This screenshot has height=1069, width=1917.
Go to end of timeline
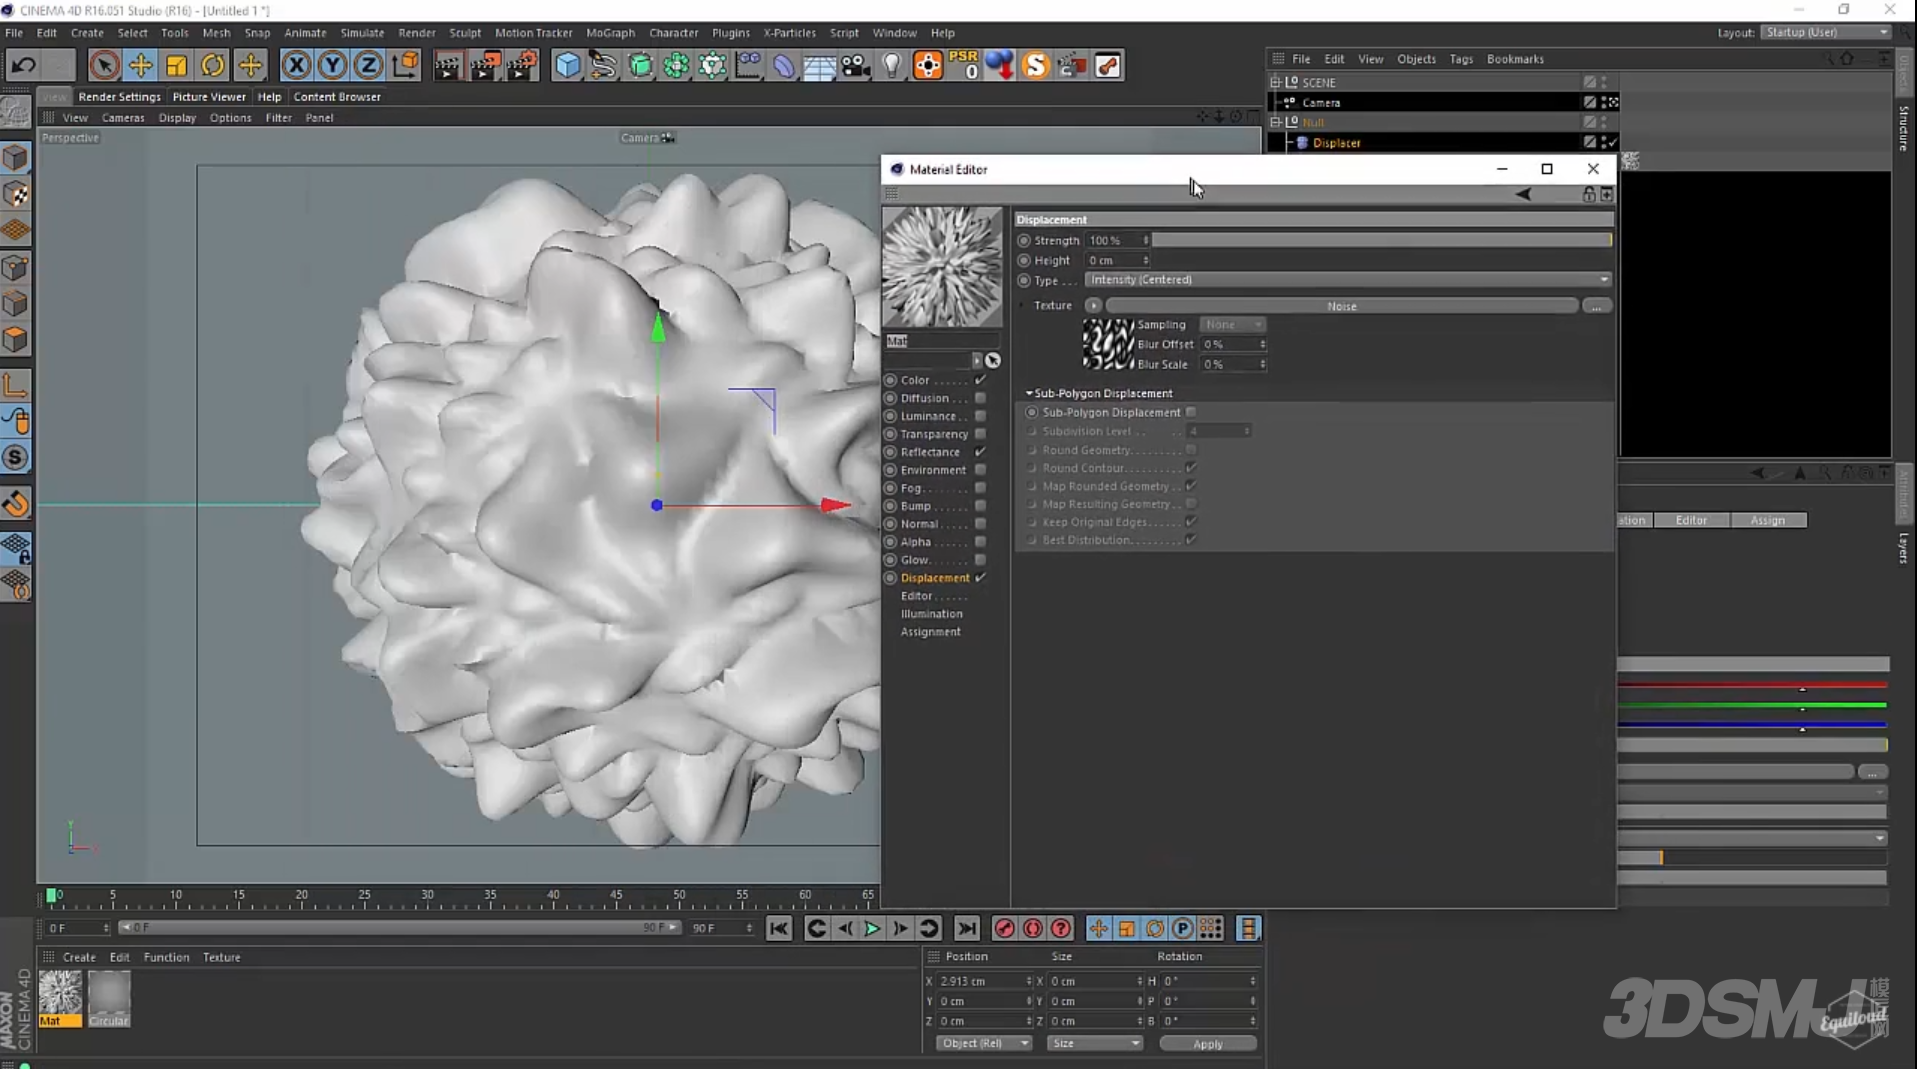click(x=966, y=929)
